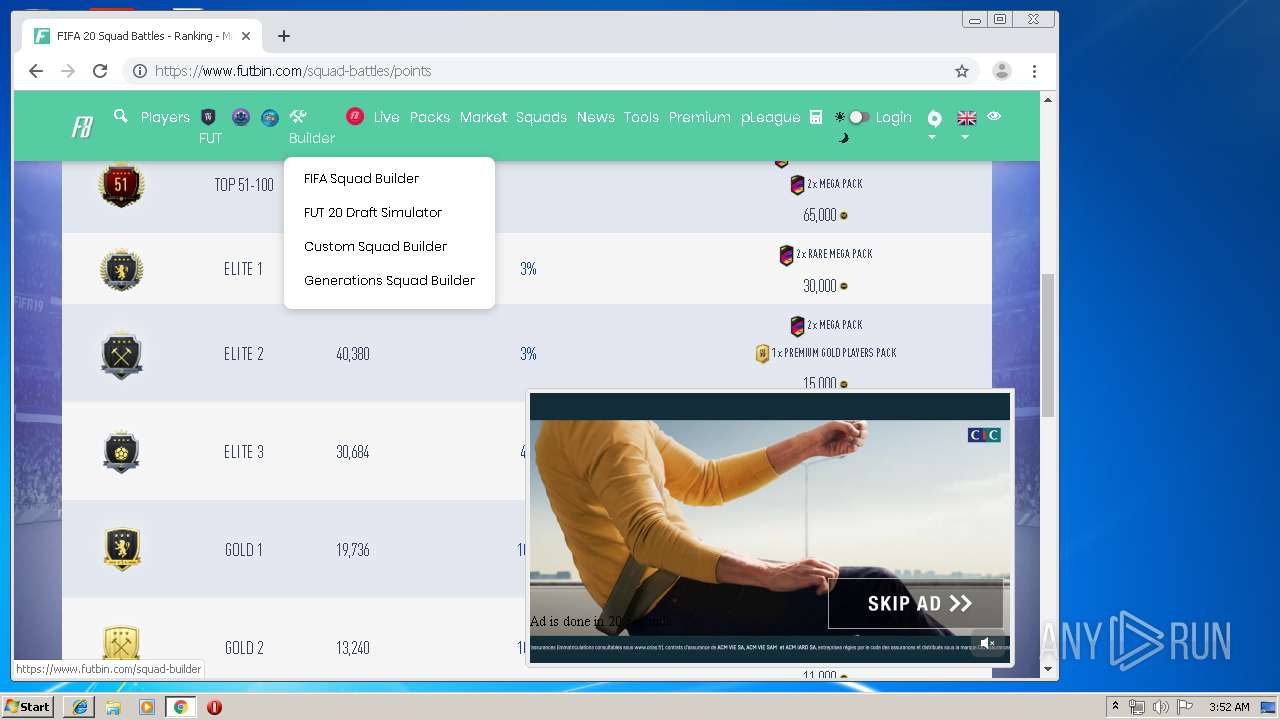Screen dimensions: 1280x720
Task: Click the FUTBIN logo in navbar
Action: point(82,127)
